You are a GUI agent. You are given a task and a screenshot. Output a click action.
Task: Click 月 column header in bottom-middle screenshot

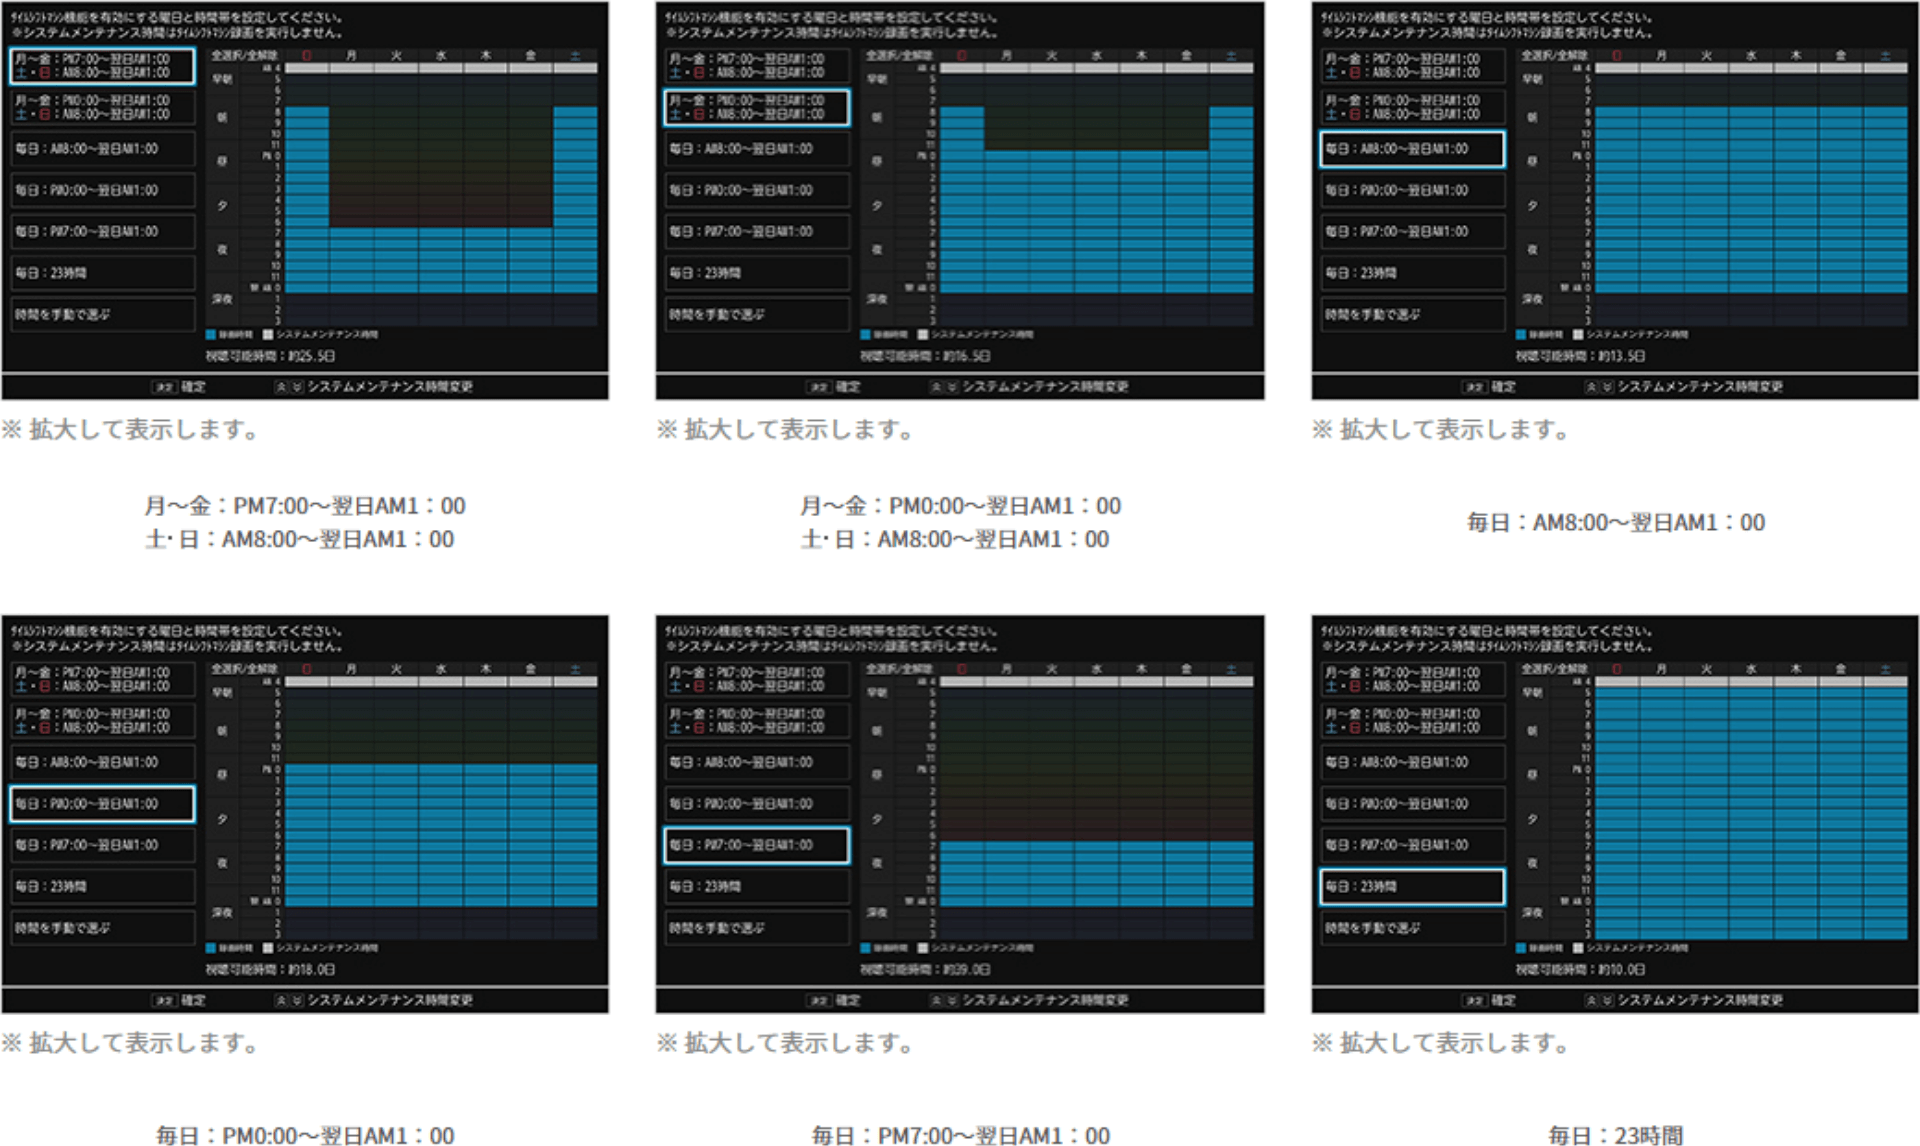click(1007, 669)
